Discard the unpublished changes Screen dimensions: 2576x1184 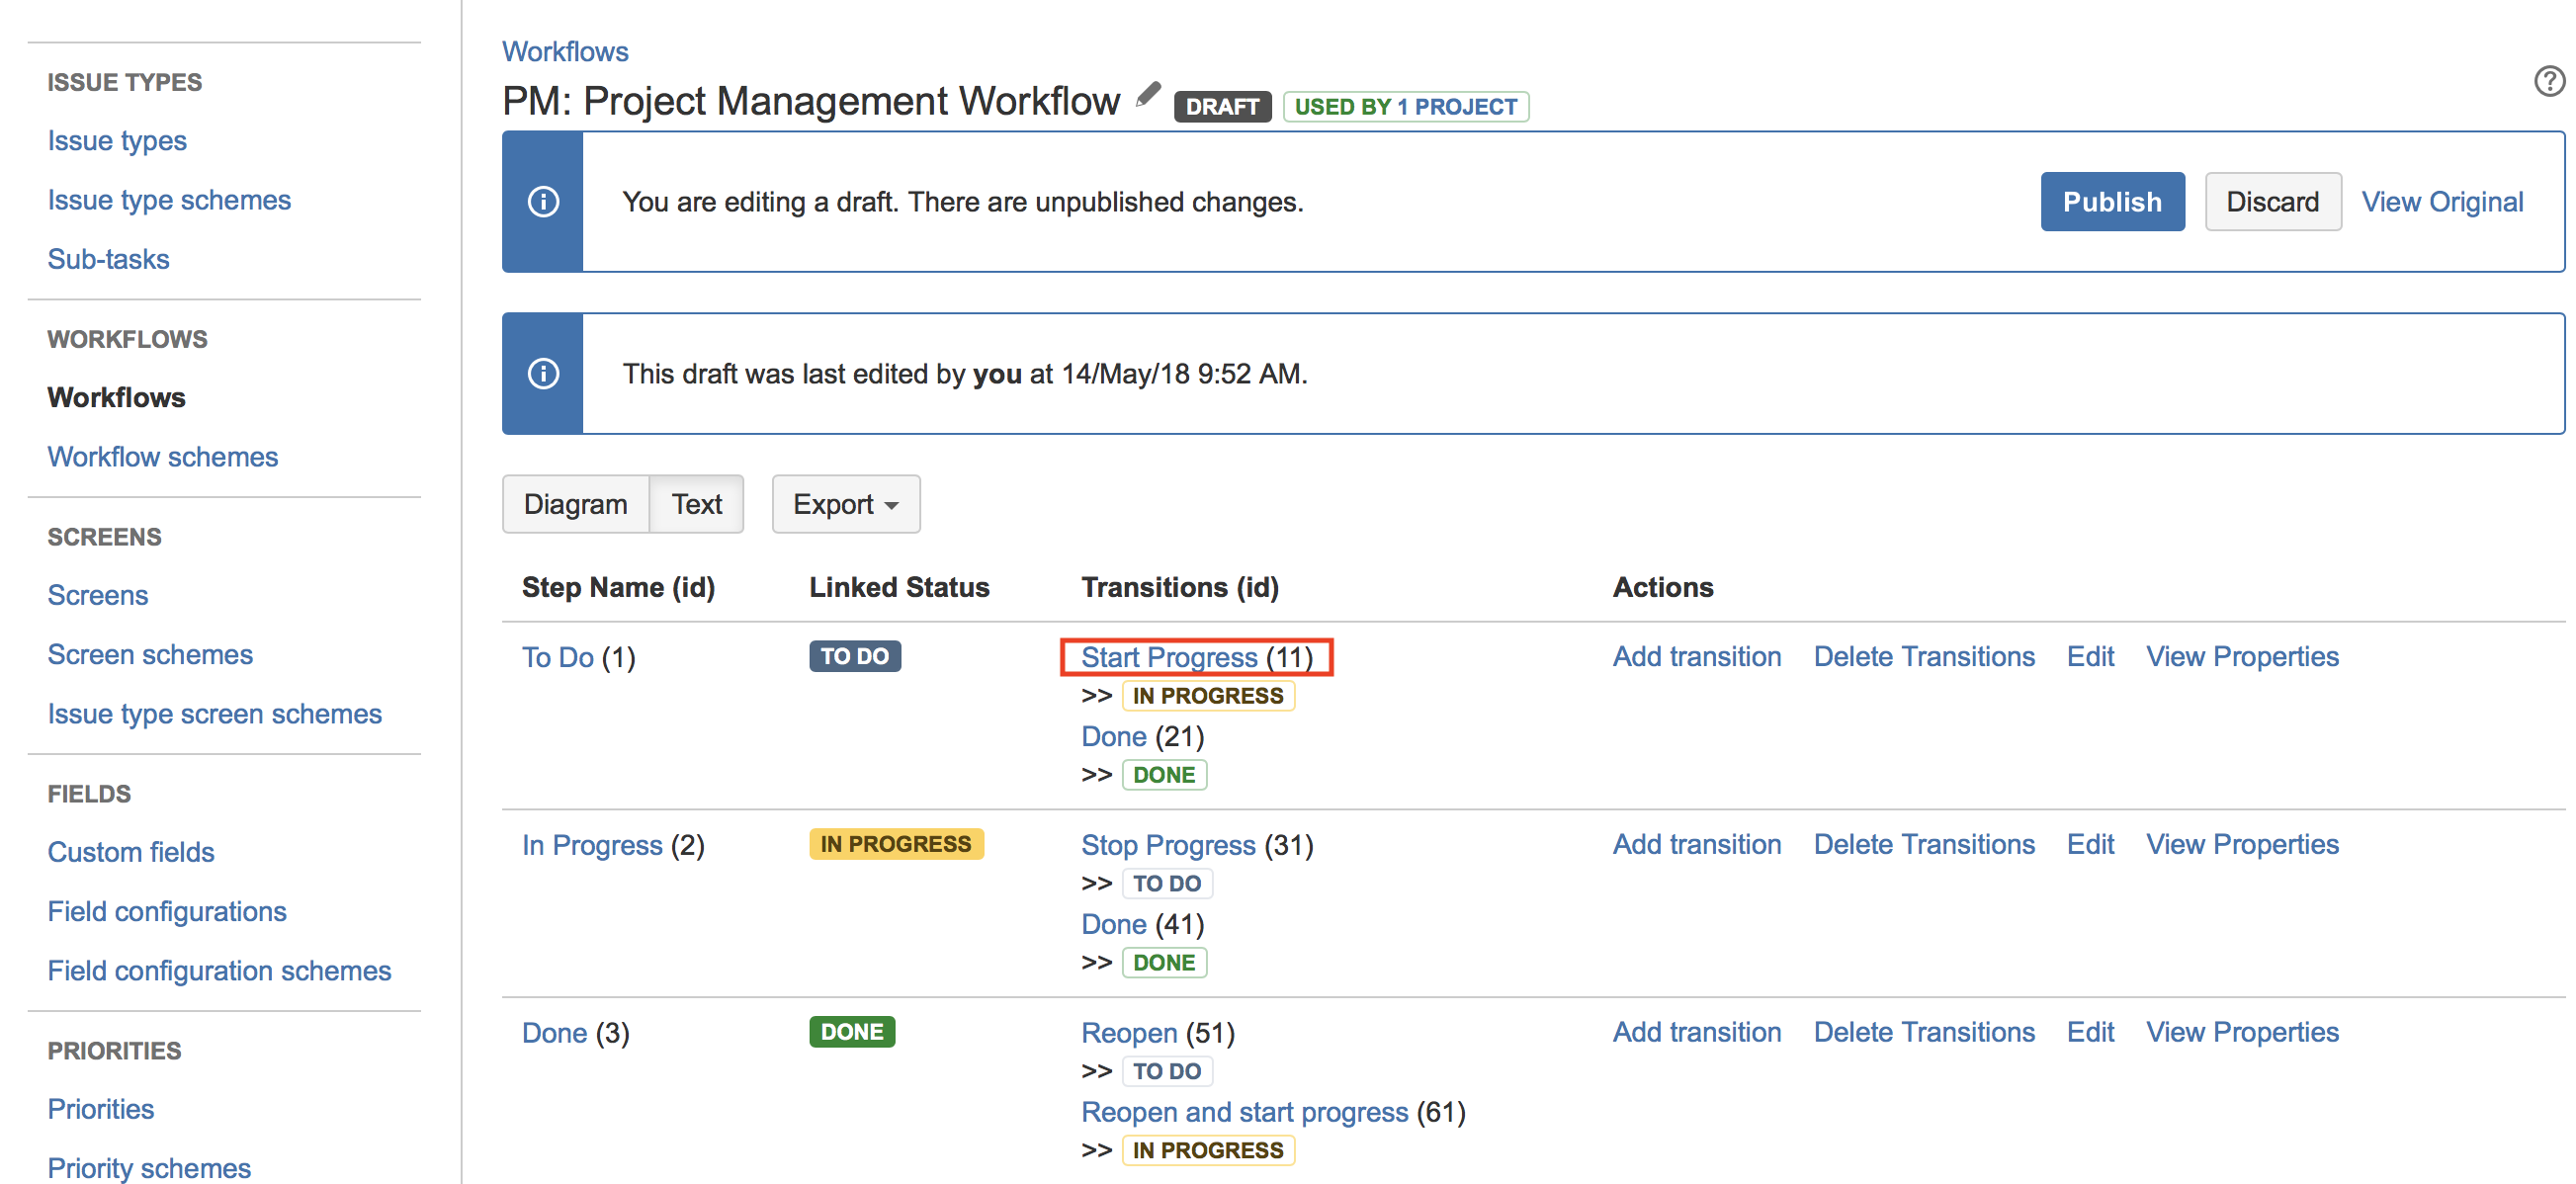(2273, 201)
